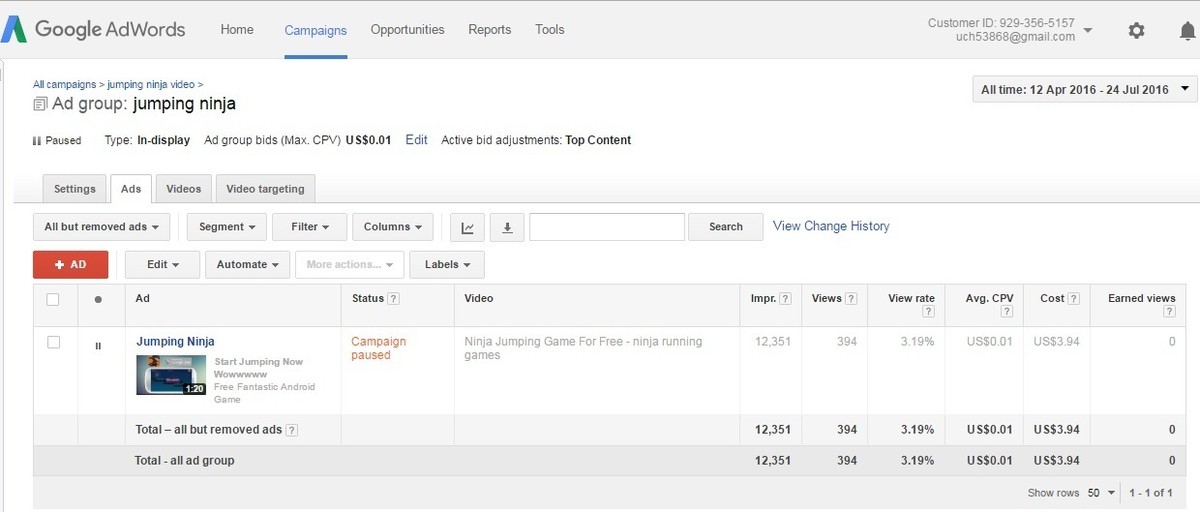Click help icon beside Status header
The height and width of the screenshot is (512, 1200).
(x=394, y=299)
